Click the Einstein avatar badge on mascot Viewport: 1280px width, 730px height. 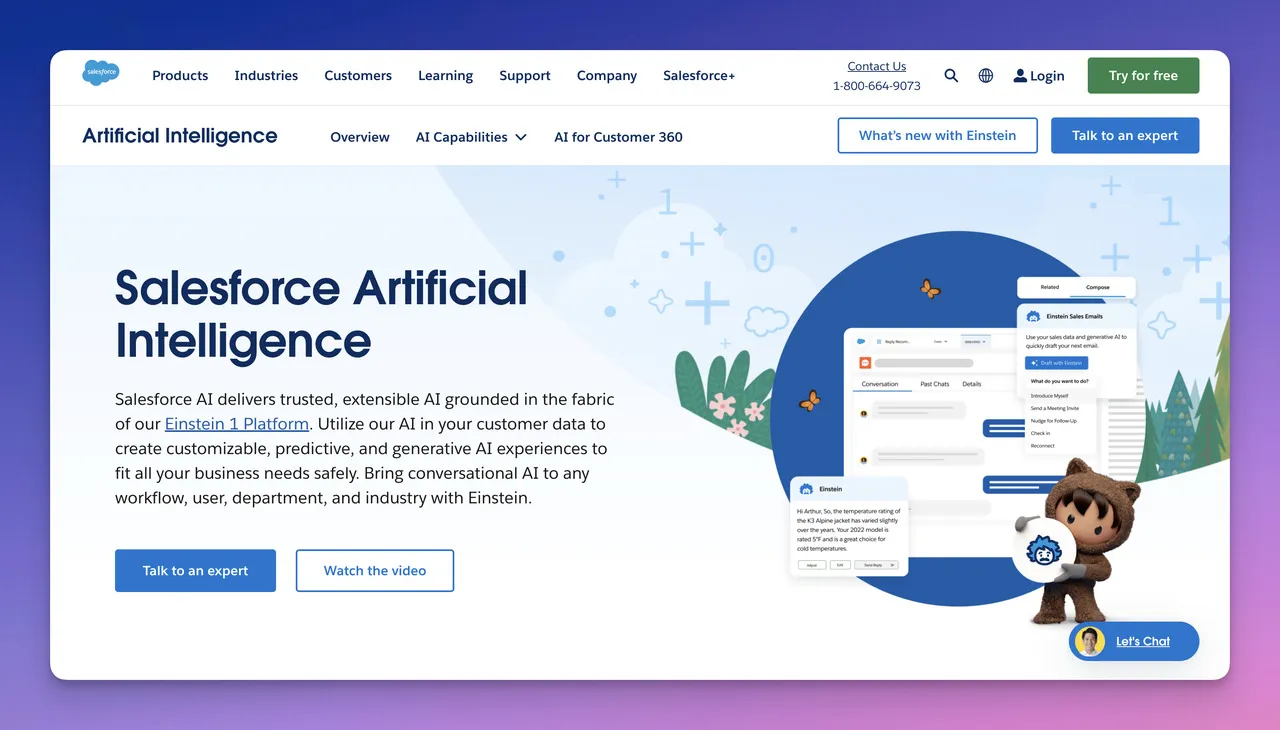tap(1043, 549)
